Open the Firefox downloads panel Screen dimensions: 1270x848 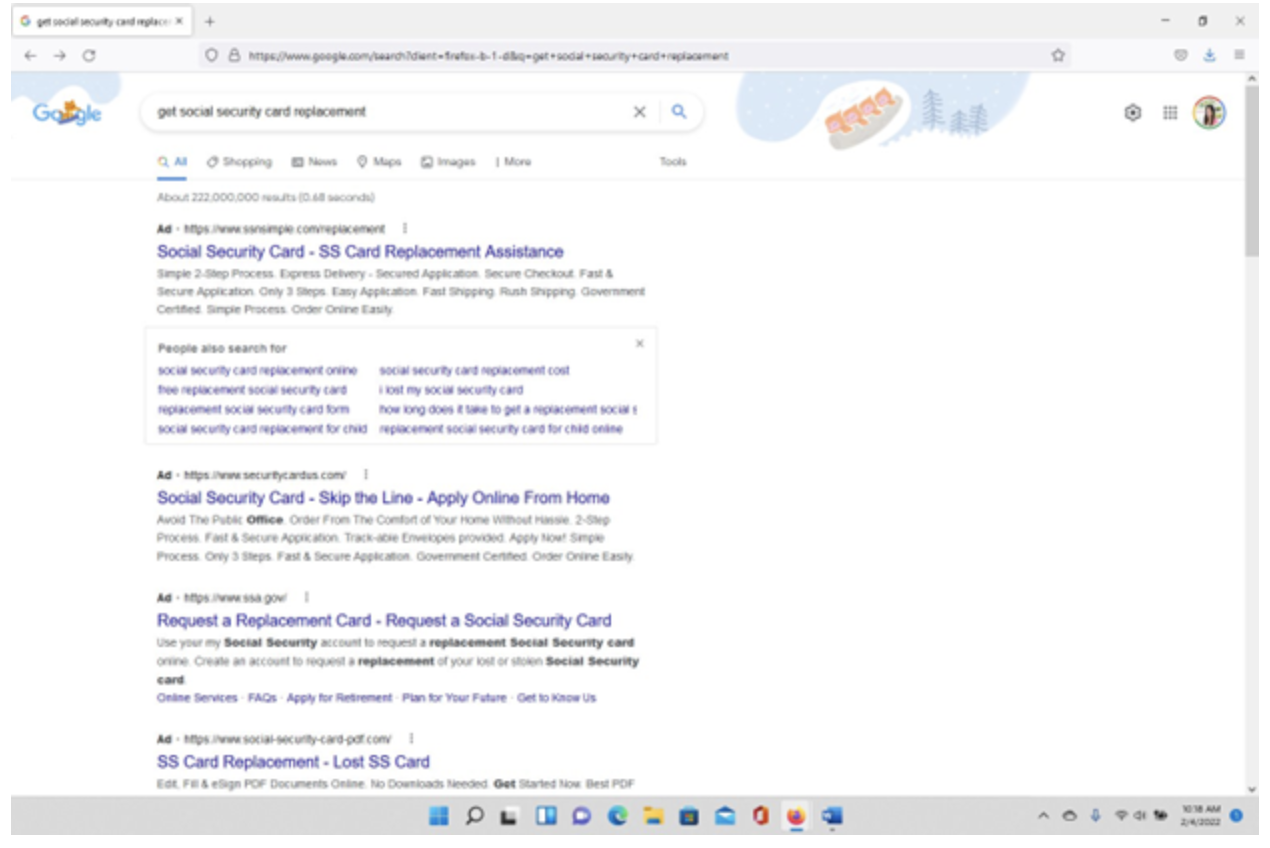pos(1209,56)
